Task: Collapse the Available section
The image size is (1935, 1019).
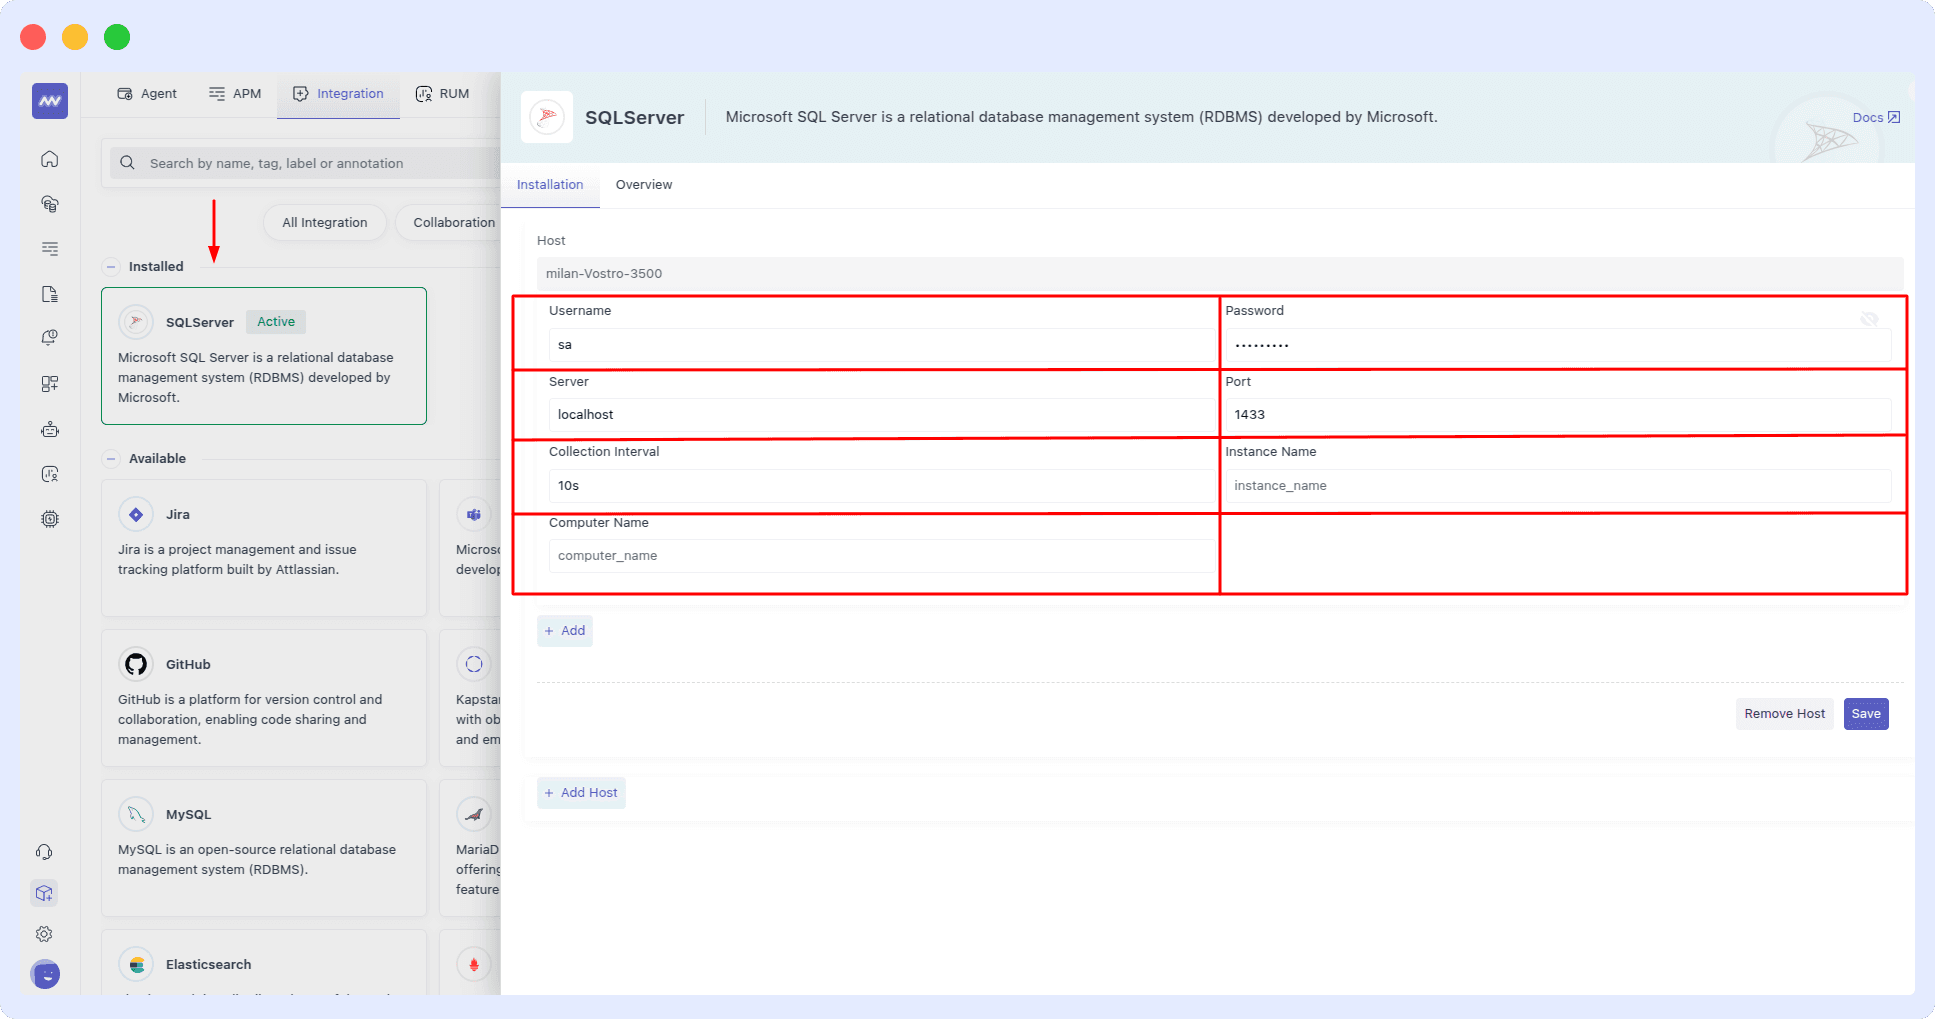Action: pyautogui.click(x=110, y=458)
